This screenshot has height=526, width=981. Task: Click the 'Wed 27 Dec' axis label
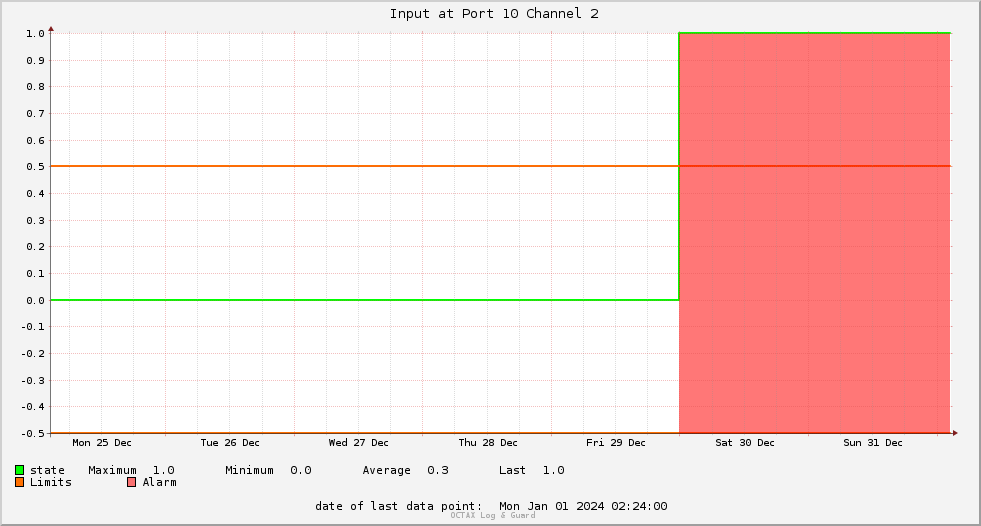(358, 442)
